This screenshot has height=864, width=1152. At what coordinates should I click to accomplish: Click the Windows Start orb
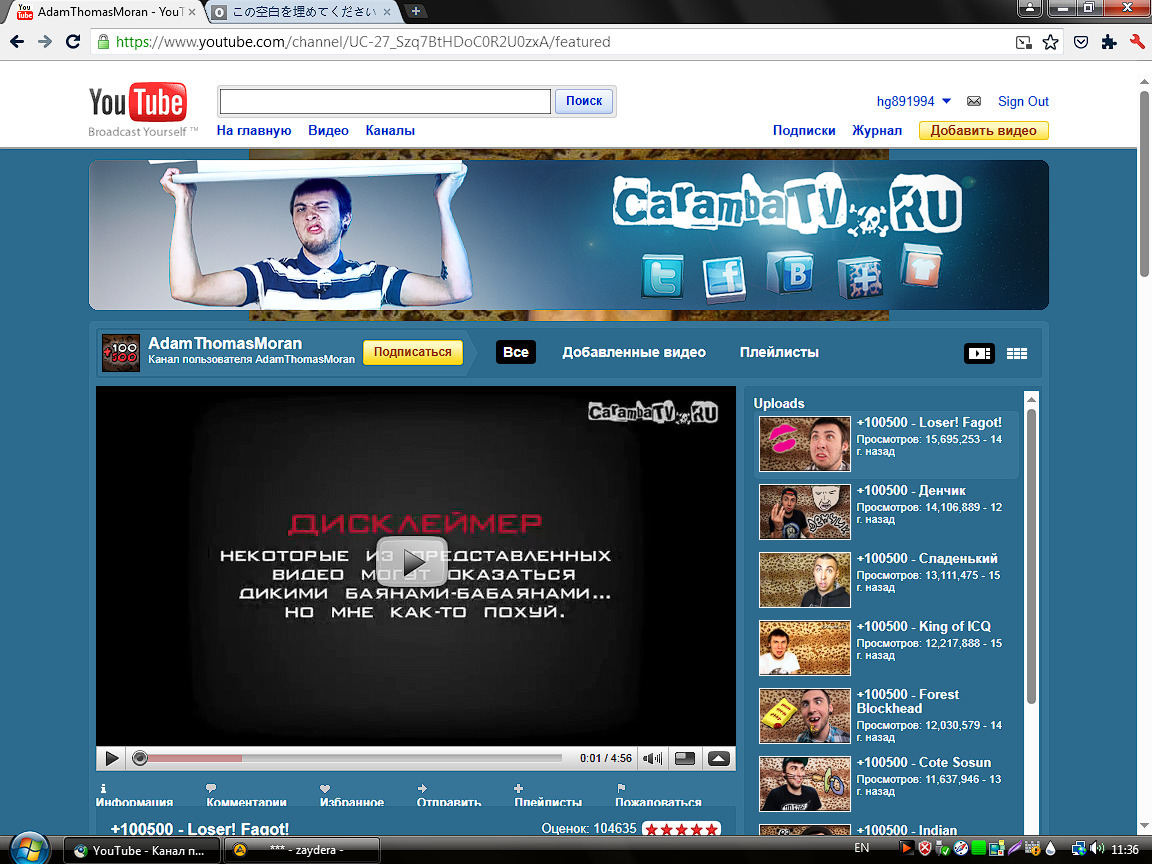tap(29, 849)
